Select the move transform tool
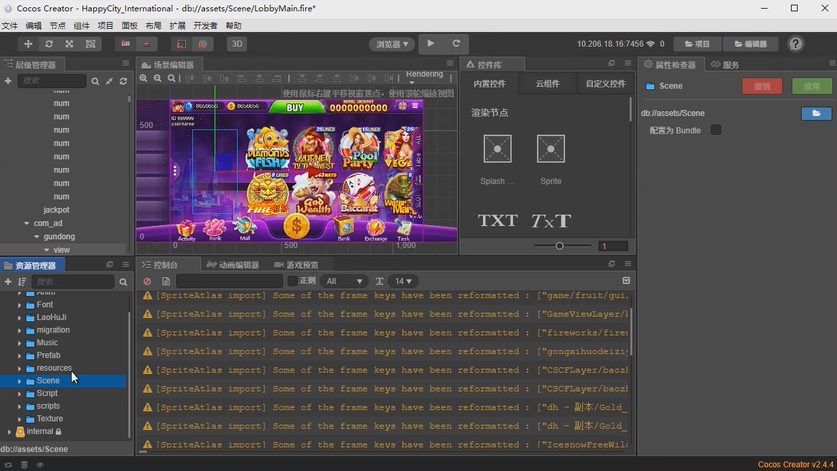Screen dimensions: 837x471 click(x=28, y=44)
